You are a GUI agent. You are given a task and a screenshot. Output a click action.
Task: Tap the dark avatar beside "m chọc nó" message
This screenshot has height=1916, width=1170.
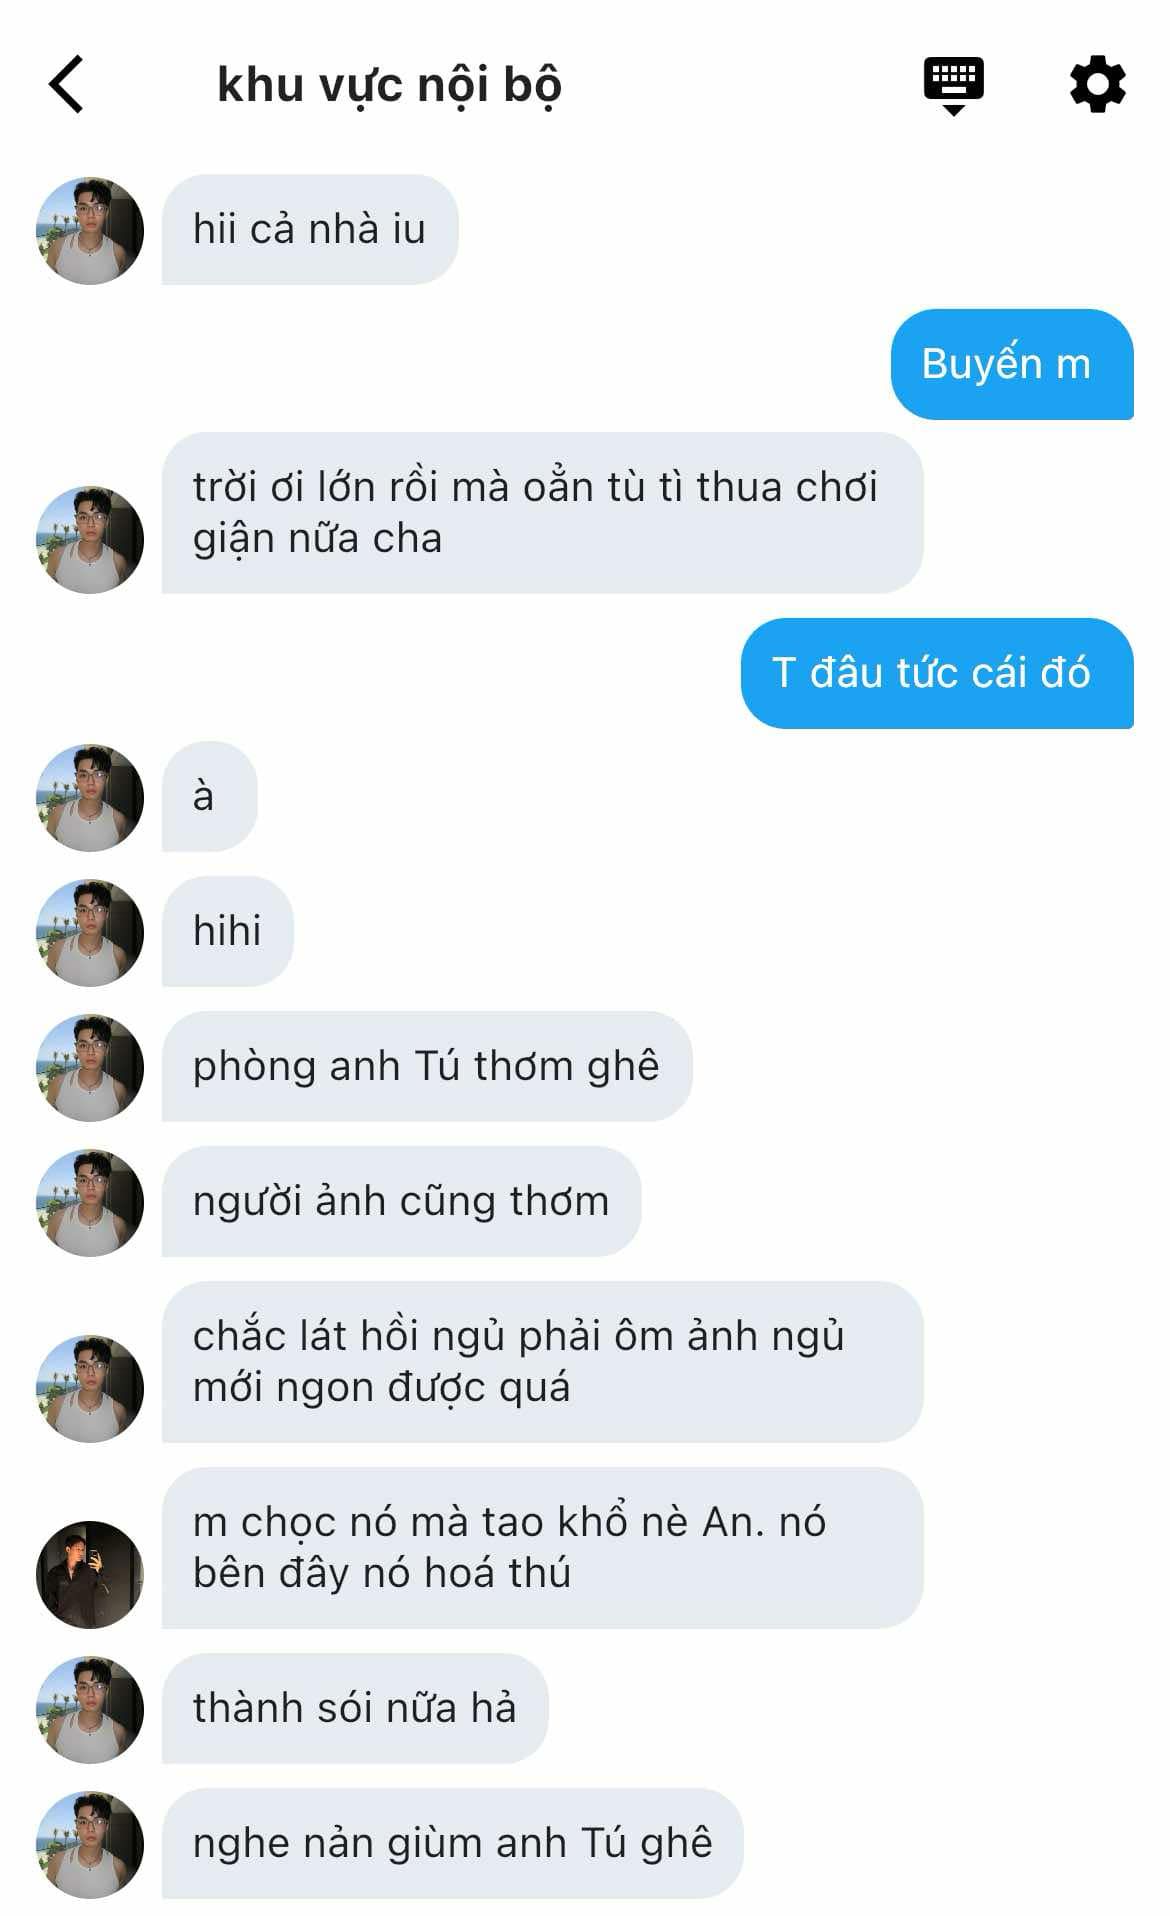coord(90,1574)
